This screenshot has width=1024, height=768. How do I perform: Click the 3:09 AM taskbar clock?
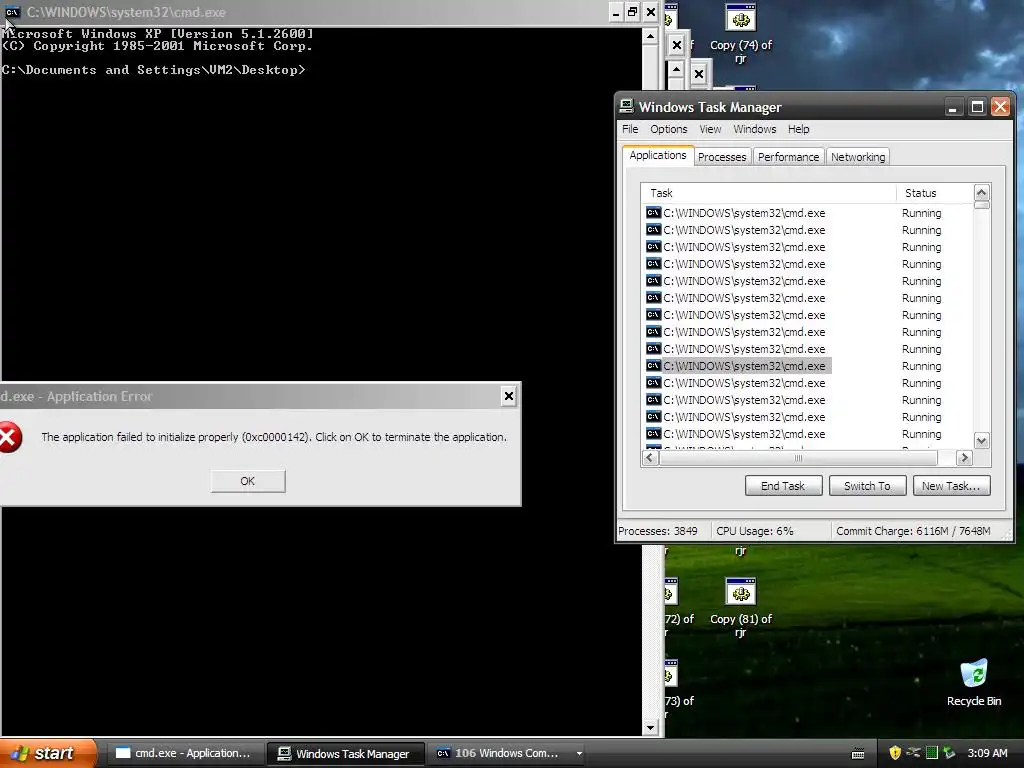click(x=987, y=753)
